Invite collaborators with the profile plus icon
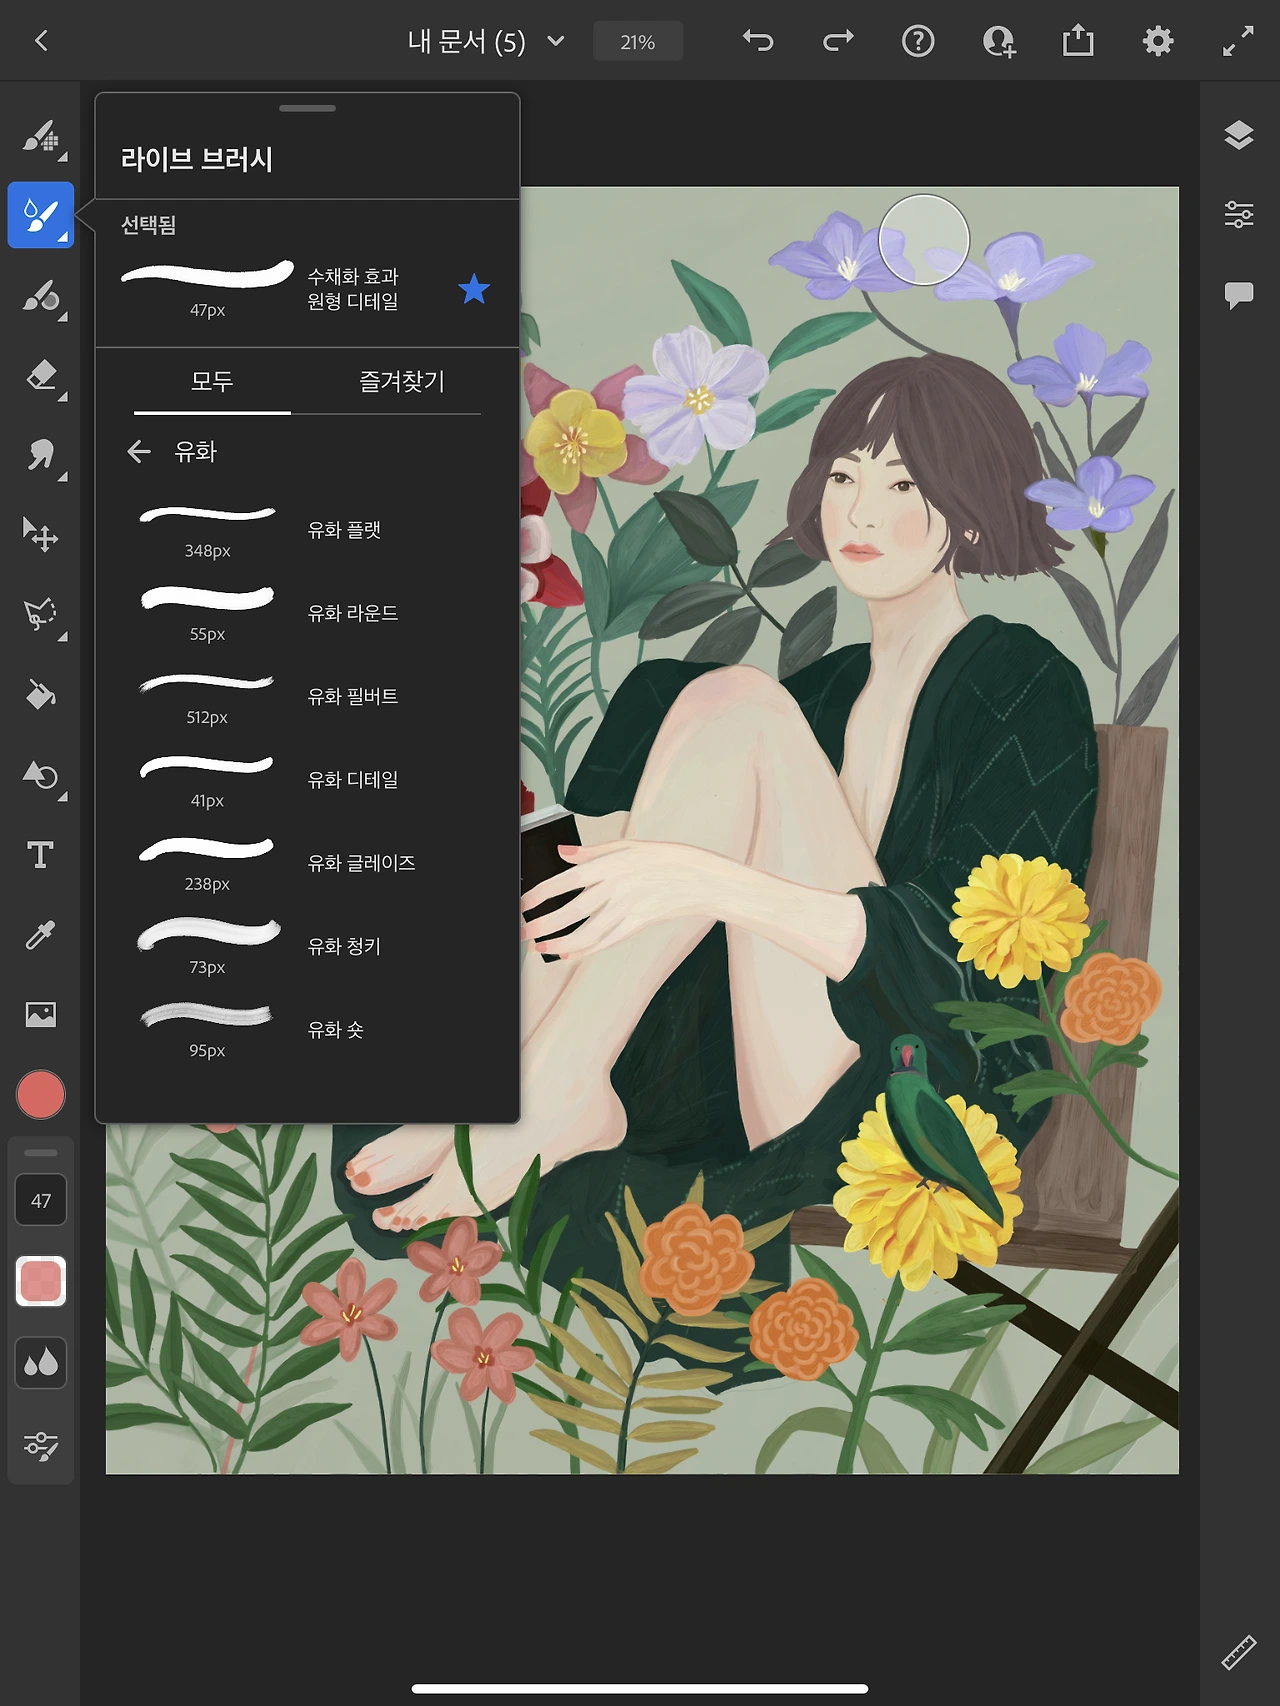 [x=998, y=41]
